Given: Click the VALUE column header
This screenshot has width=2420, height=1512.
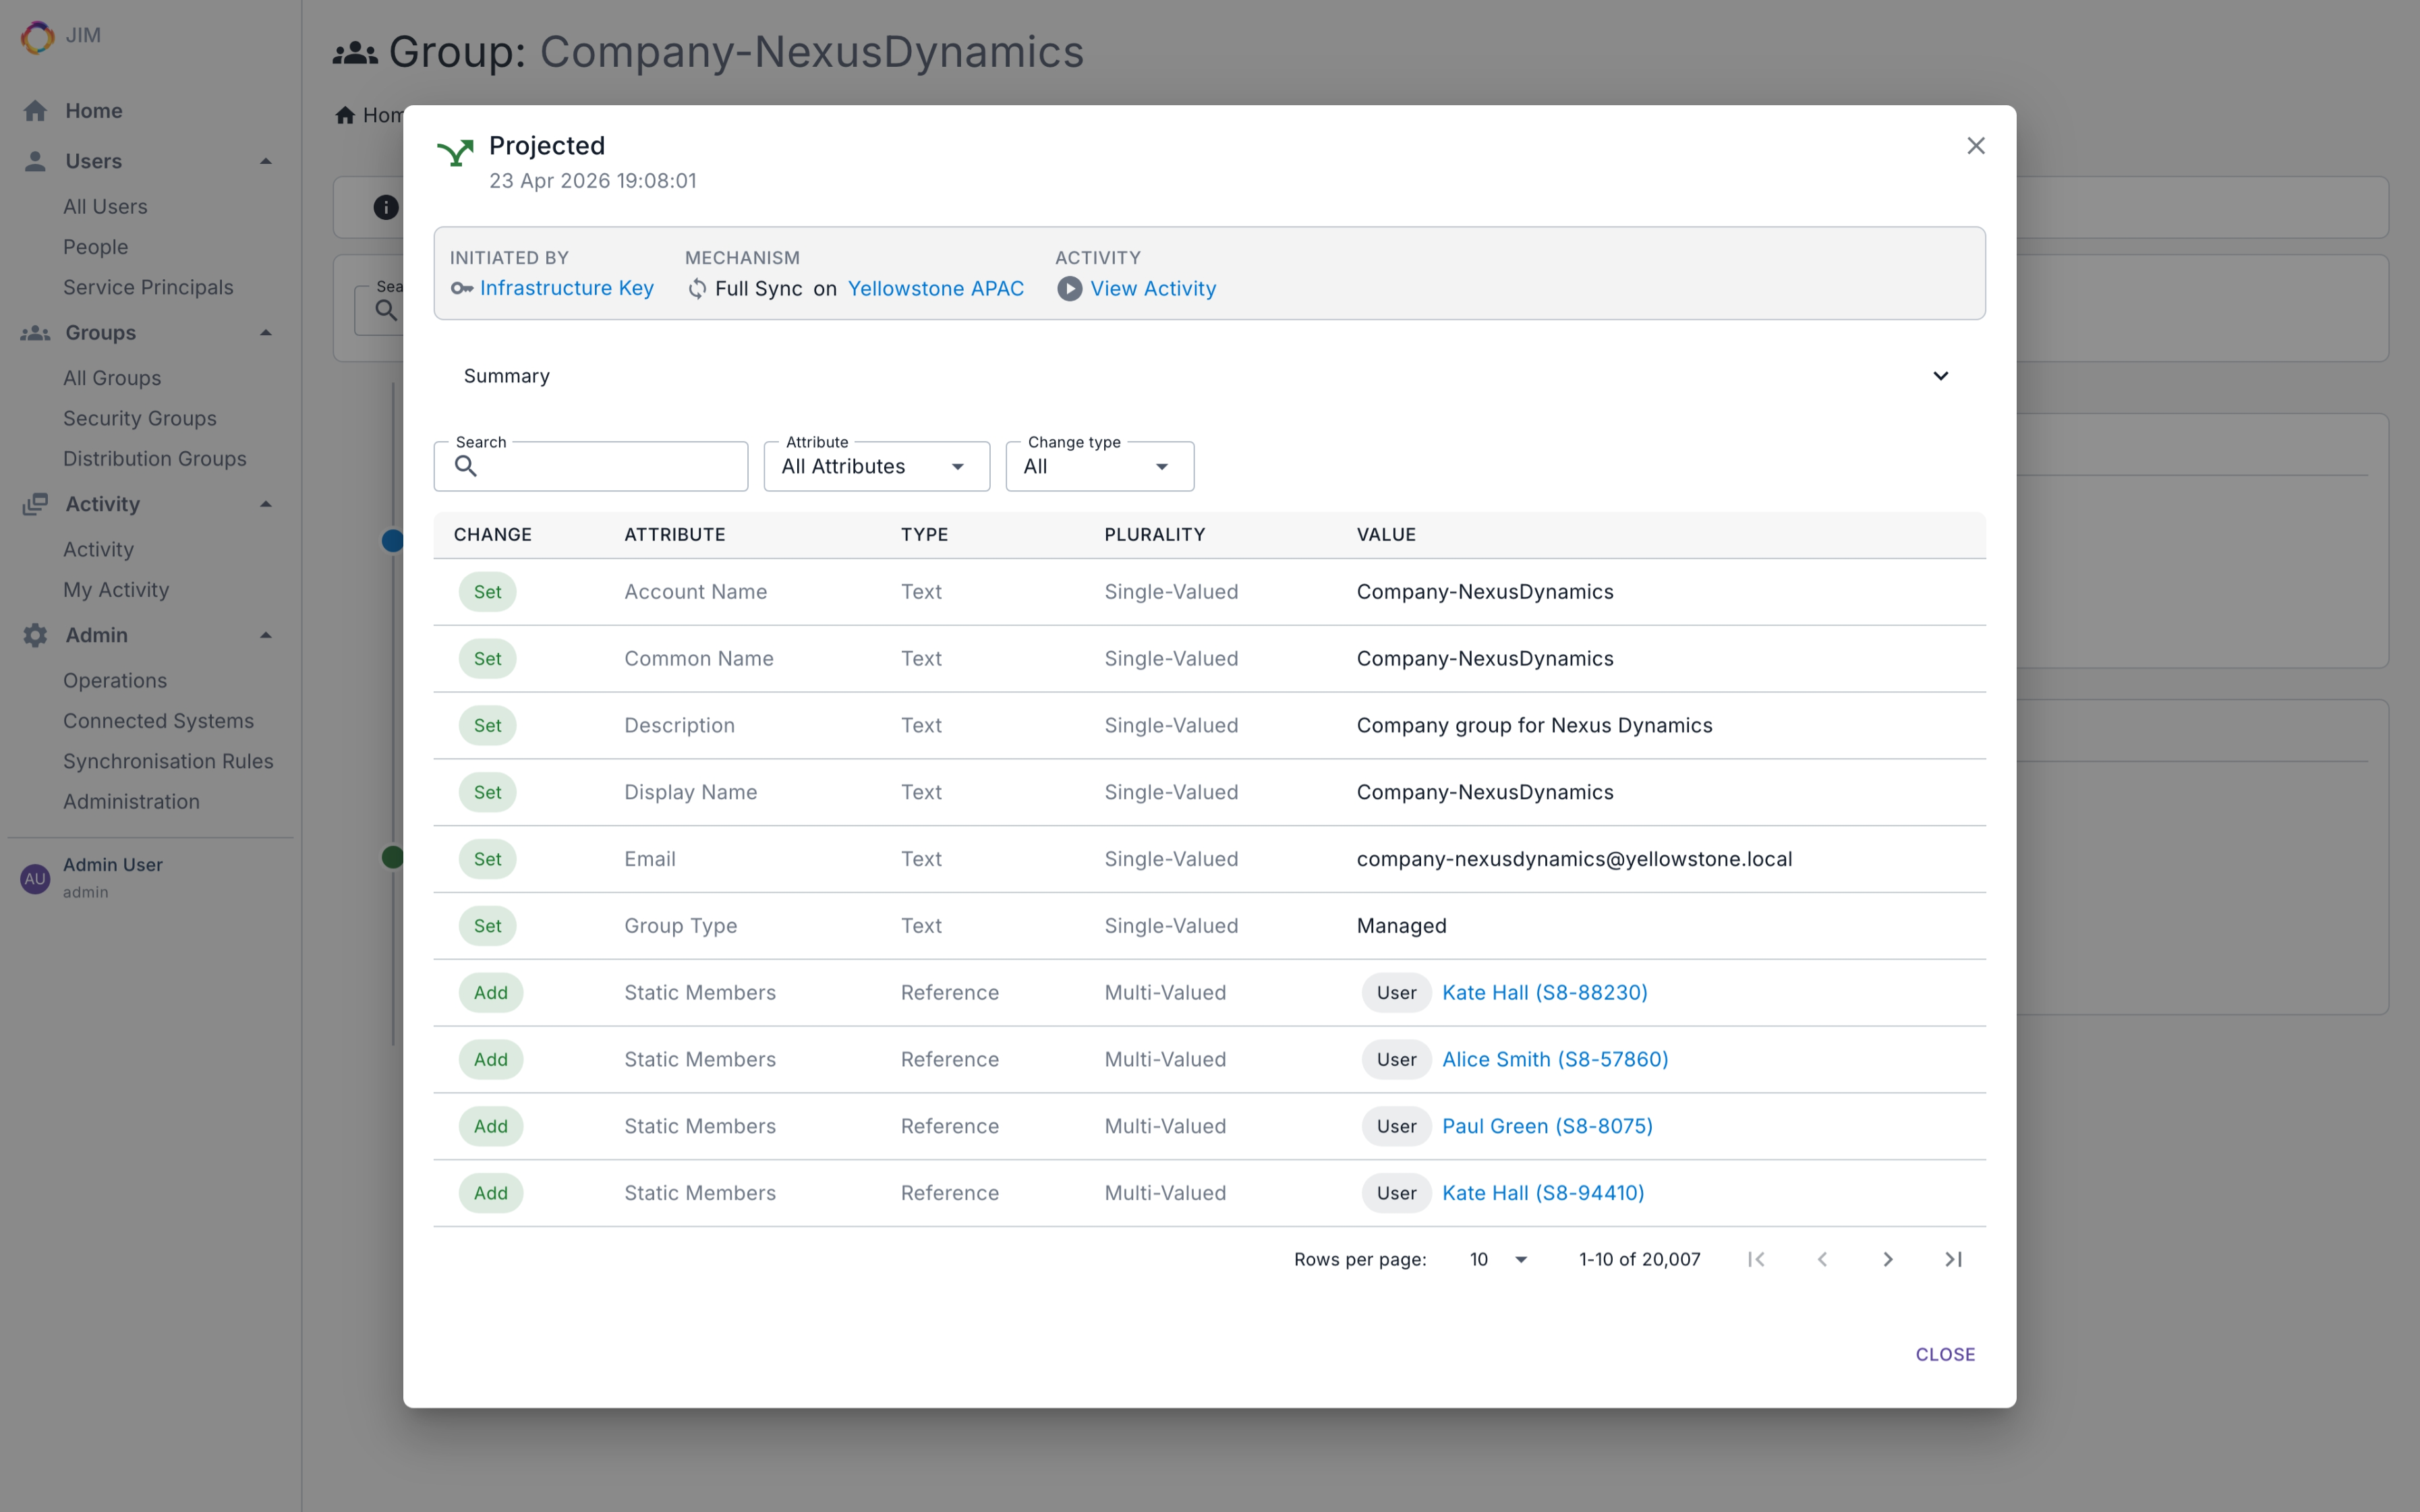Looking at the screenshot, I should [x=1385, y=534].
